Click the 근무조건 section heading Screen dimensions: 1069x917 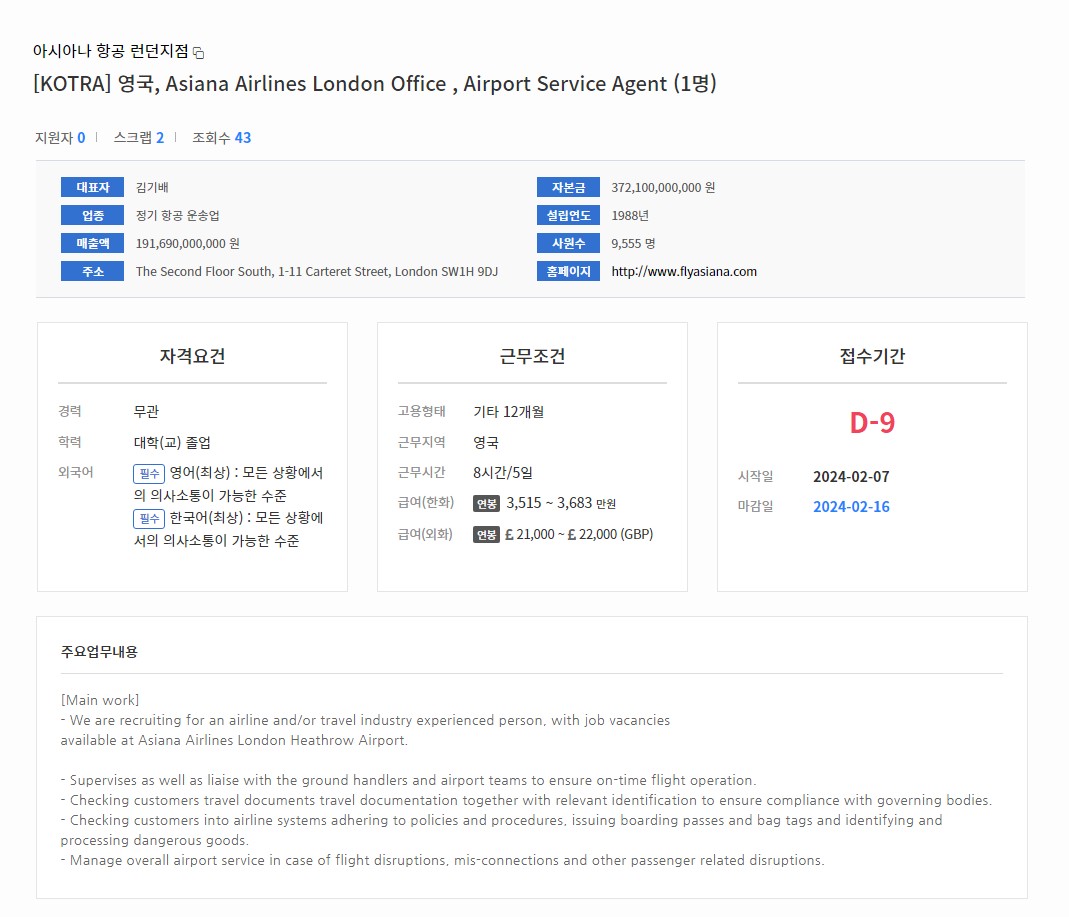click(x=532, y=356)
